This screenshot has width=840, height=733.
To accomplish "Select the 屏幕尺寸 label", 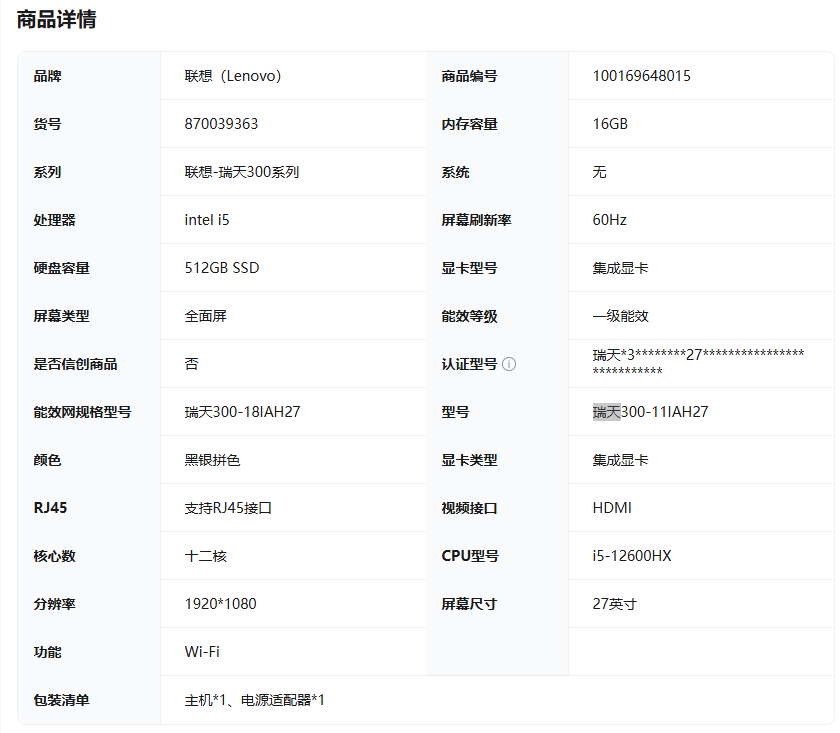I will pos(469,604).
